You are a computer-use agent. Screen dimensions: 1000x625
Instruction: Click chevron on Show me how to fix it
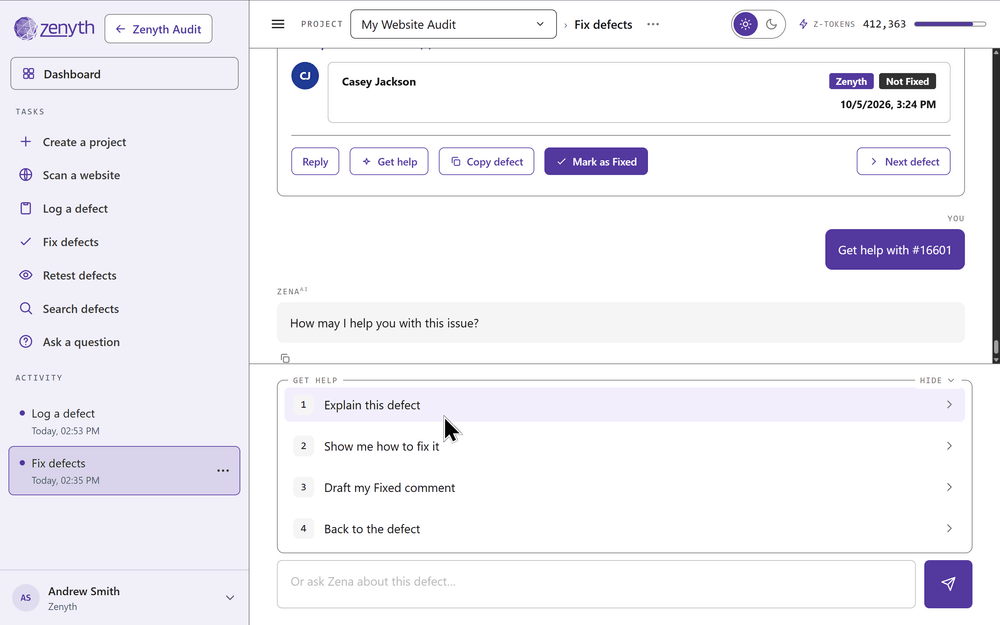point(949,446)
